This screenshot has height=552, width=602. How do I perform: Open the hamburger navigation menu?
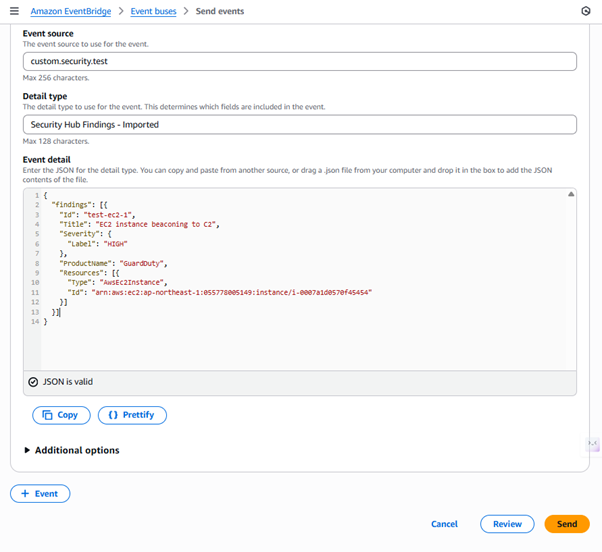[14, 11]
